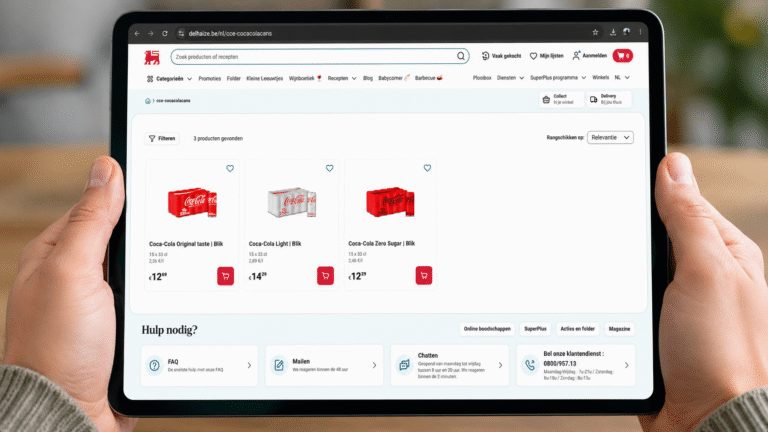Expand the Diensten dropdown
This screenshot has height=432, width=768.
click(510, 77)
